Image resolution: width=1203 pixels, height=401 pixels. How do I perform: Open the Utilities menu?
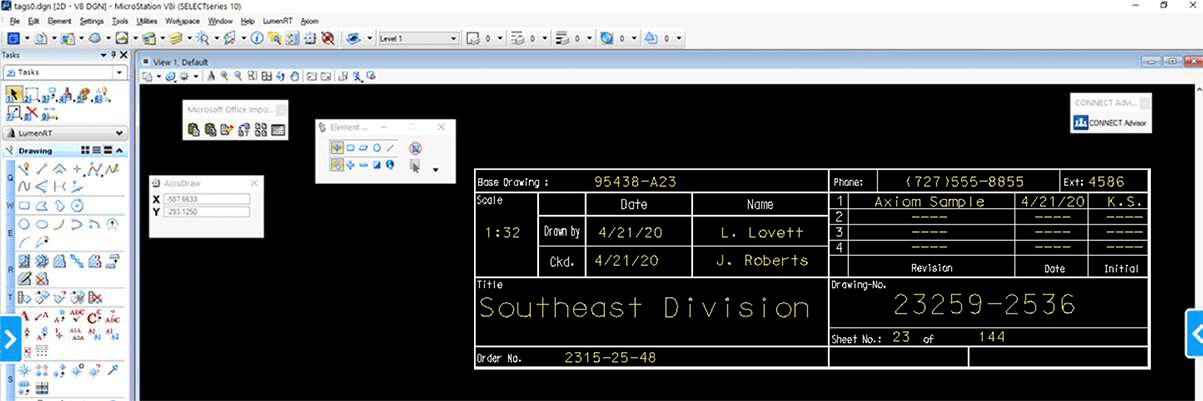tap(146, 20)
